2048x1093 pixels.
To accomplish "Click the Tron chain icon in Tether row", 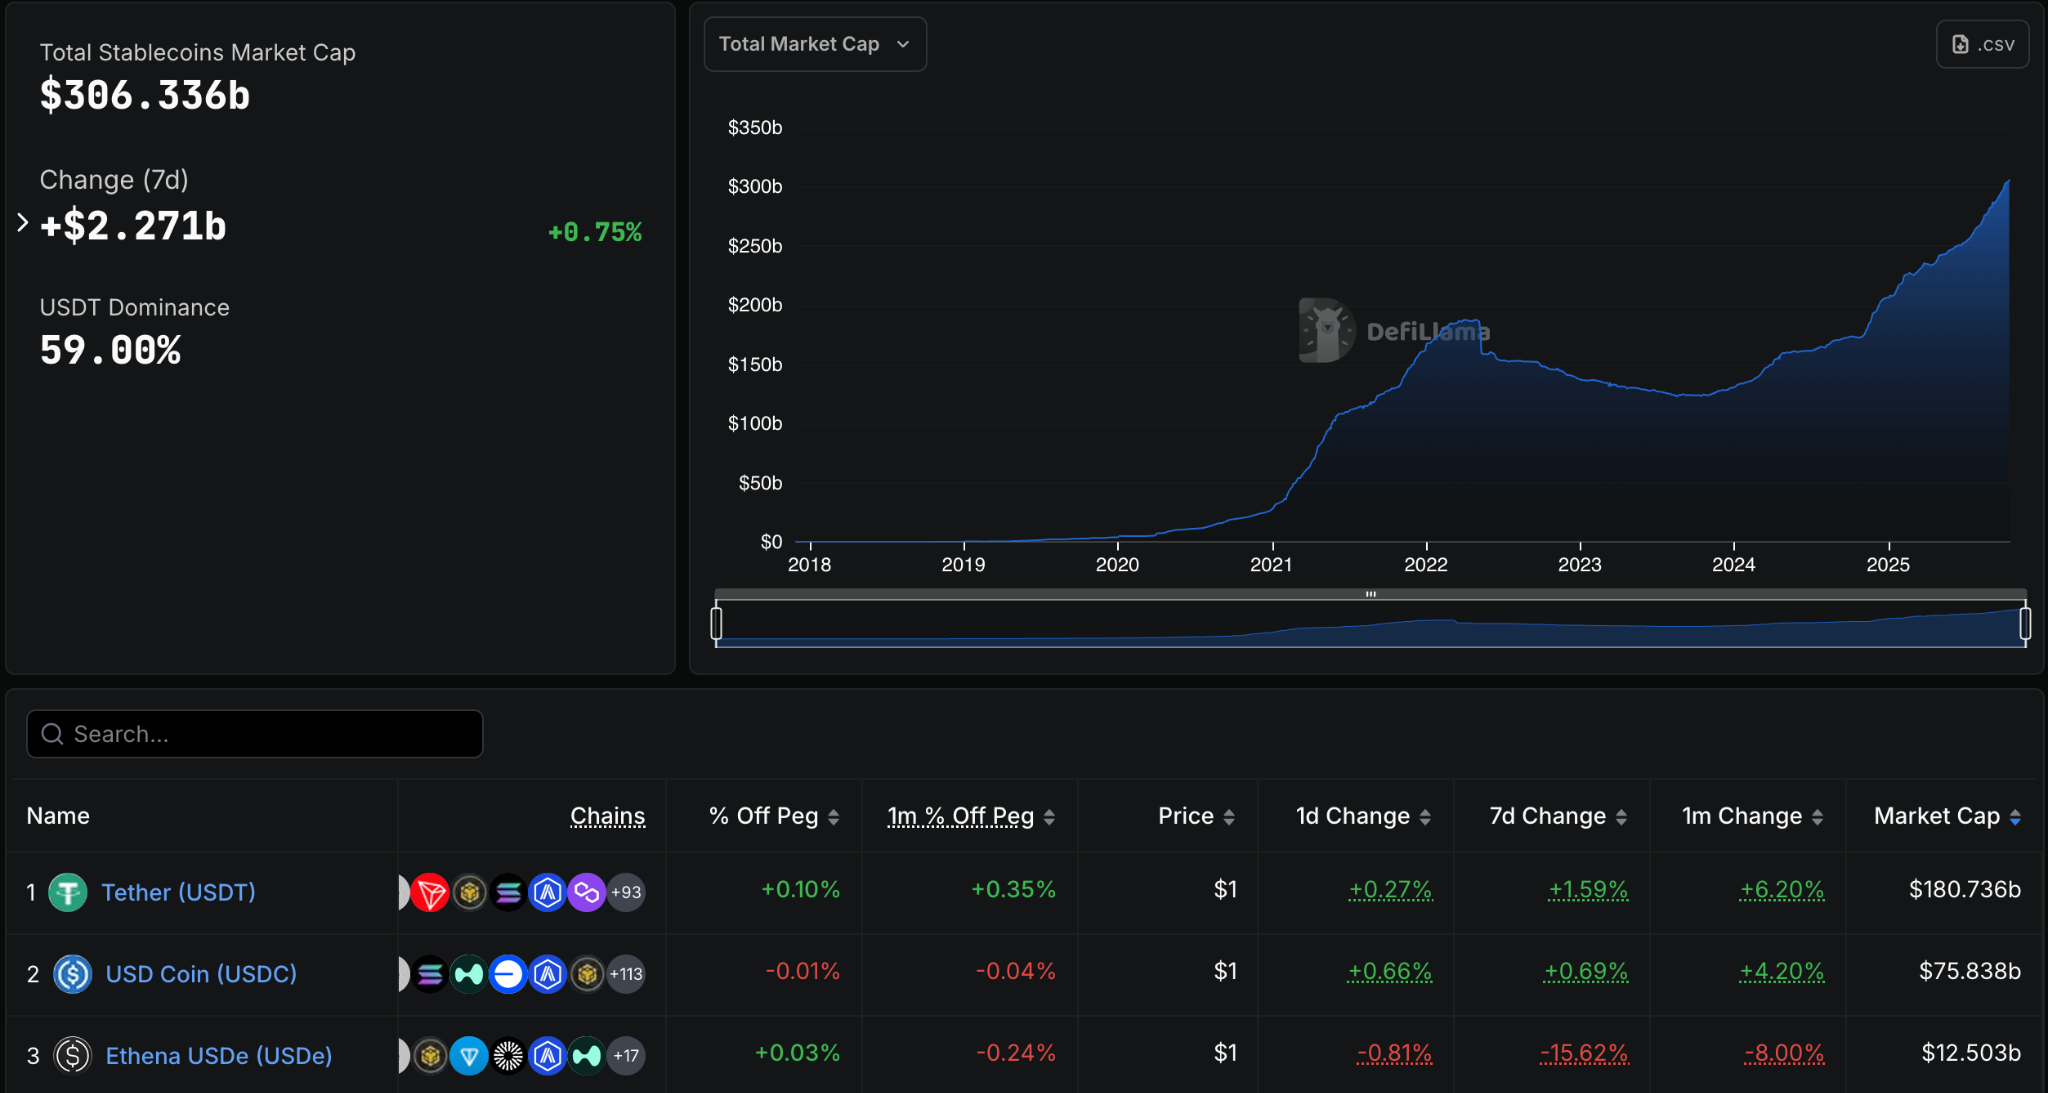I will pyautogui.click(x=430, y=892).
